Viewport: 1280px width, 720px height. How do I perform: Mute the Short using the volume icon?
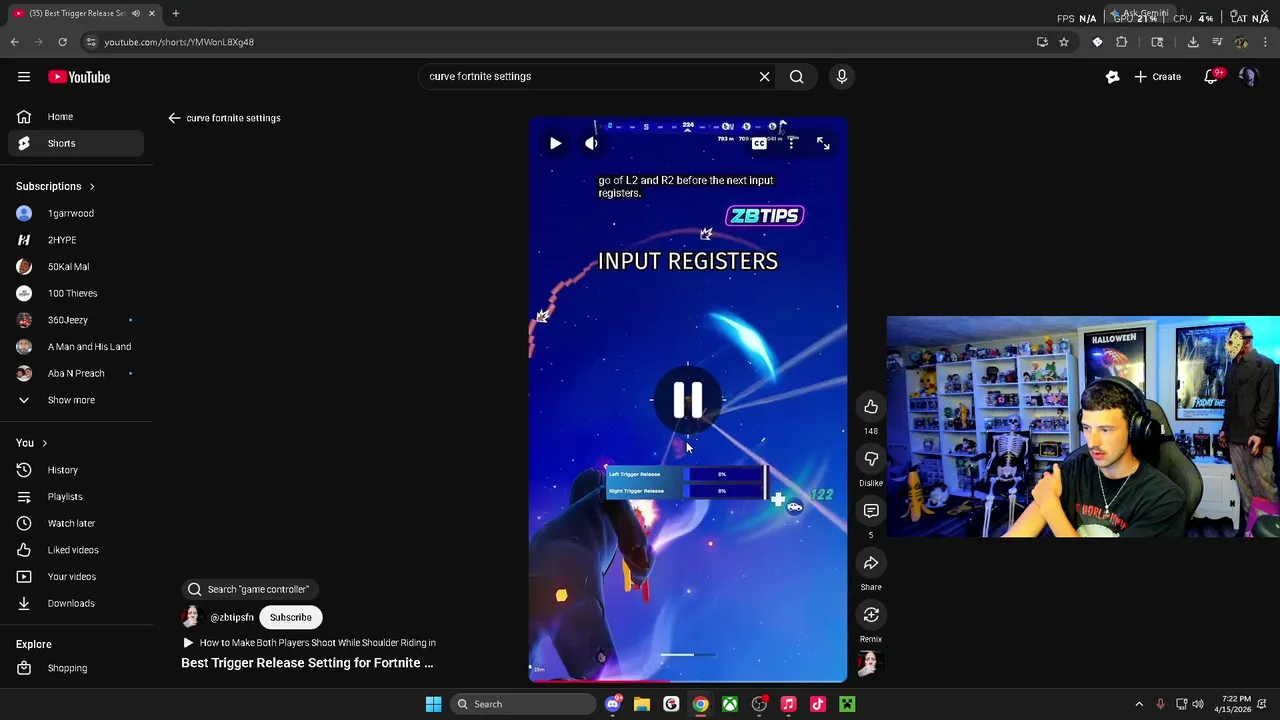pyautogui.click(x=591, y=143)
